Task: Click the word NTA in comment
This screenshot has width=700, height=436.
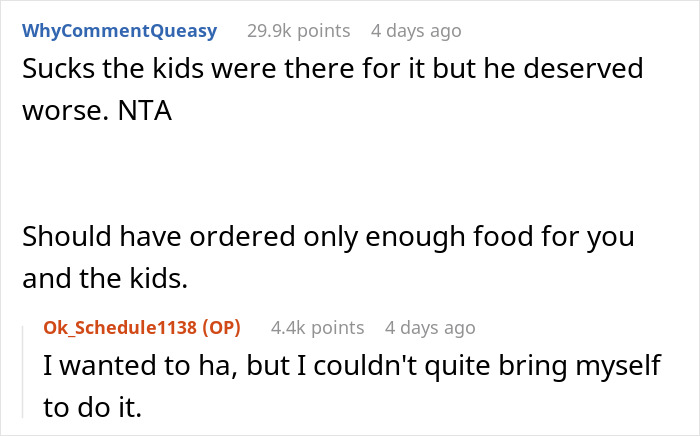Action: tap(145, 111)
